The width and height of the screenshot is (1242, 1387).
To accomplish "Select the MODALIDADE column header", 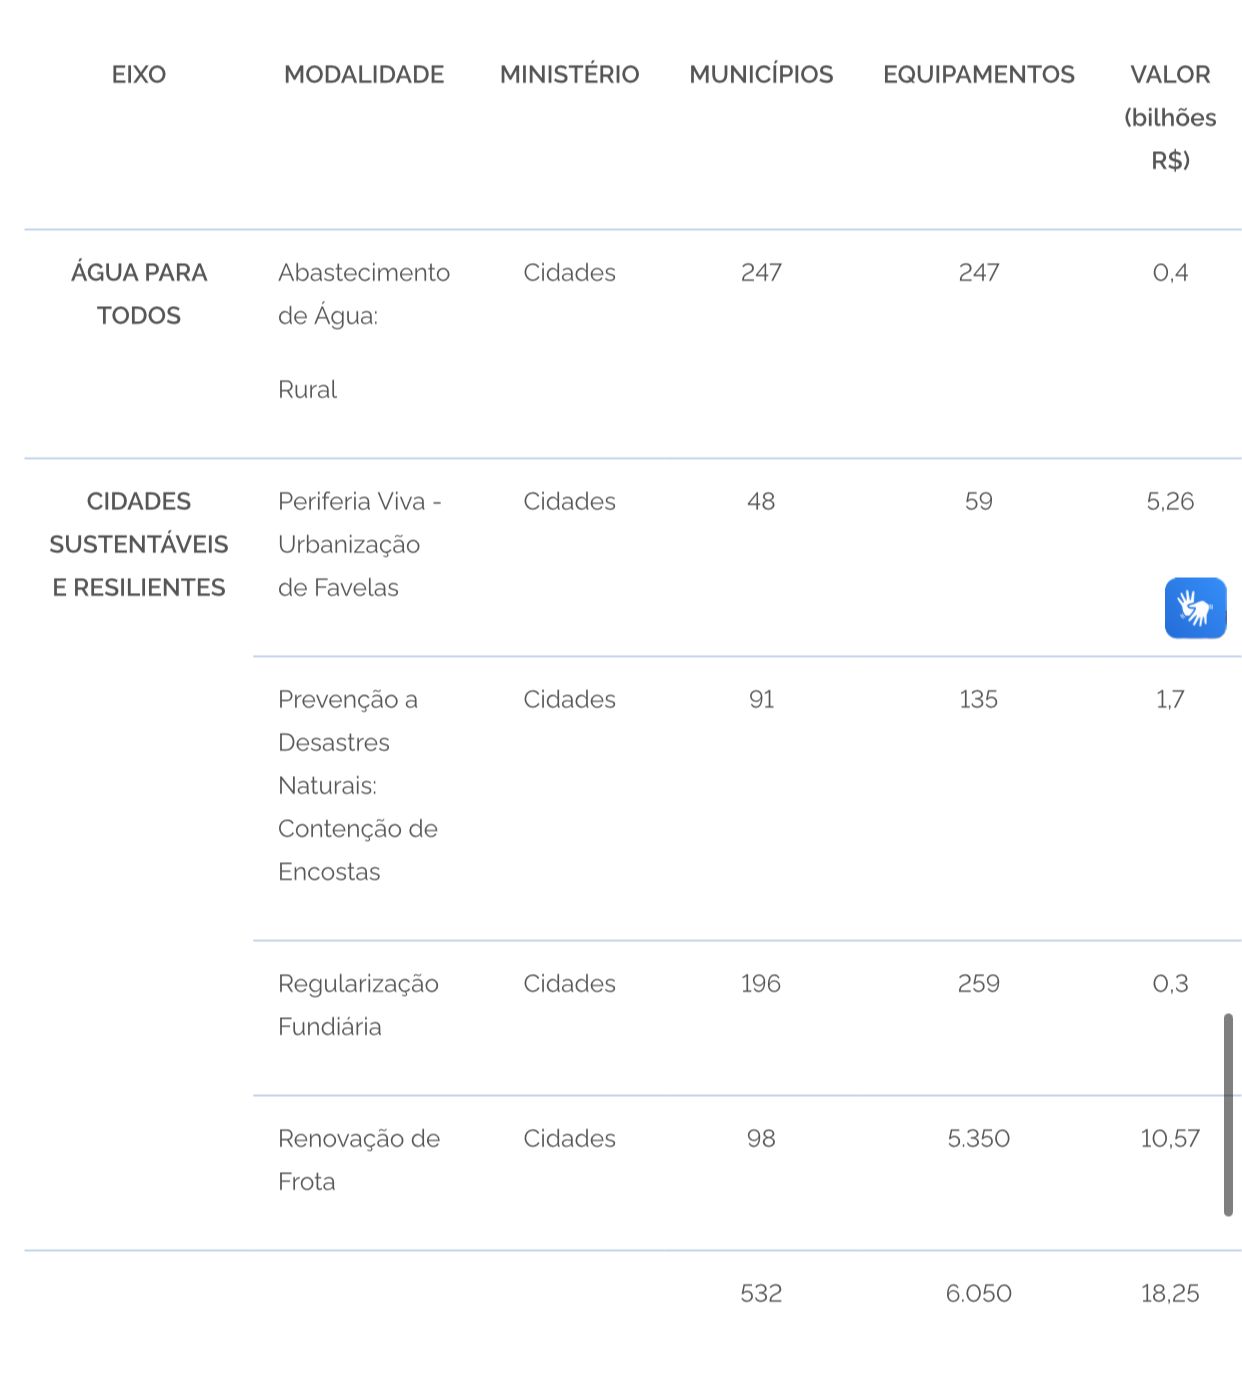I will [x=364, y=75].
